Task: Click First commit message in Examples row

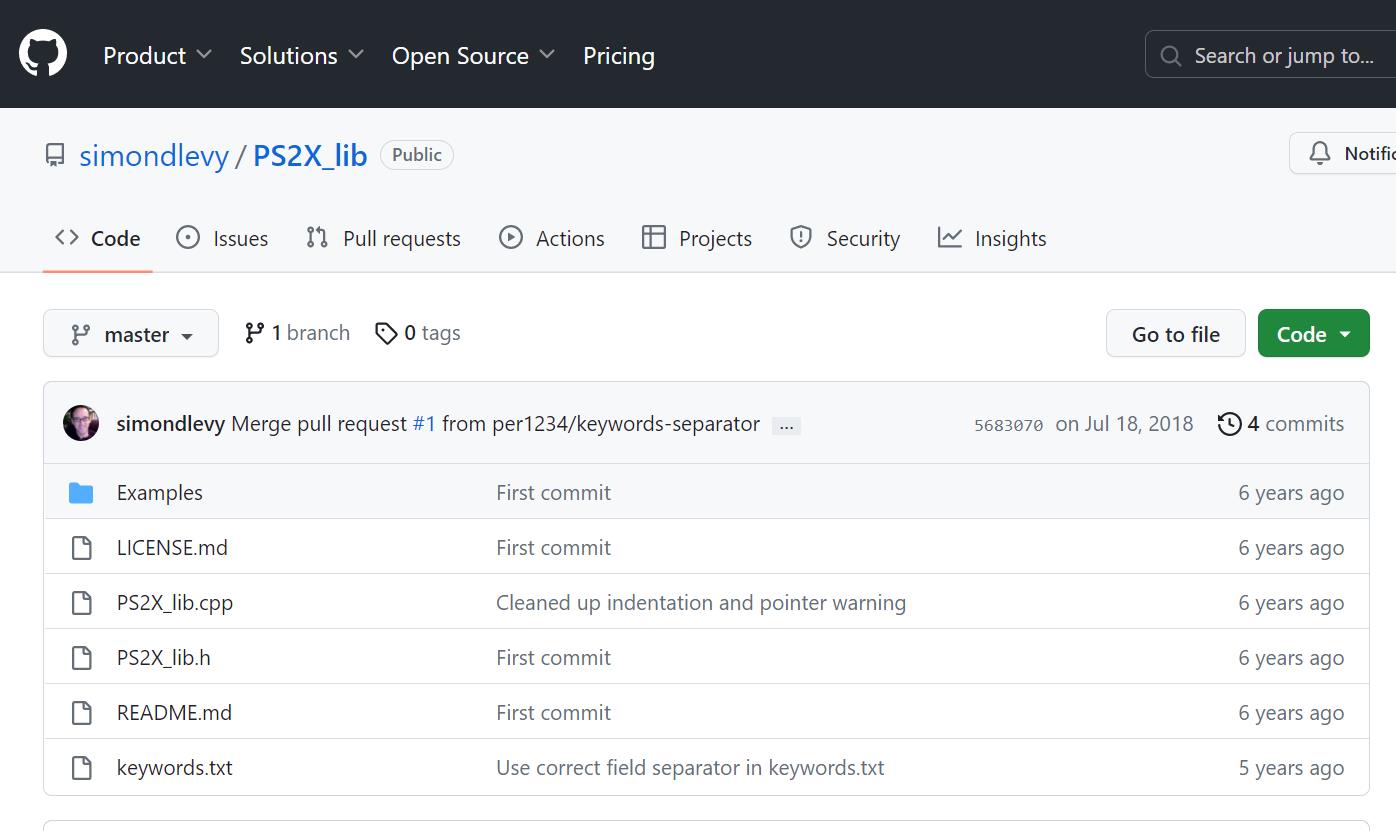Action: coord(553,493)
